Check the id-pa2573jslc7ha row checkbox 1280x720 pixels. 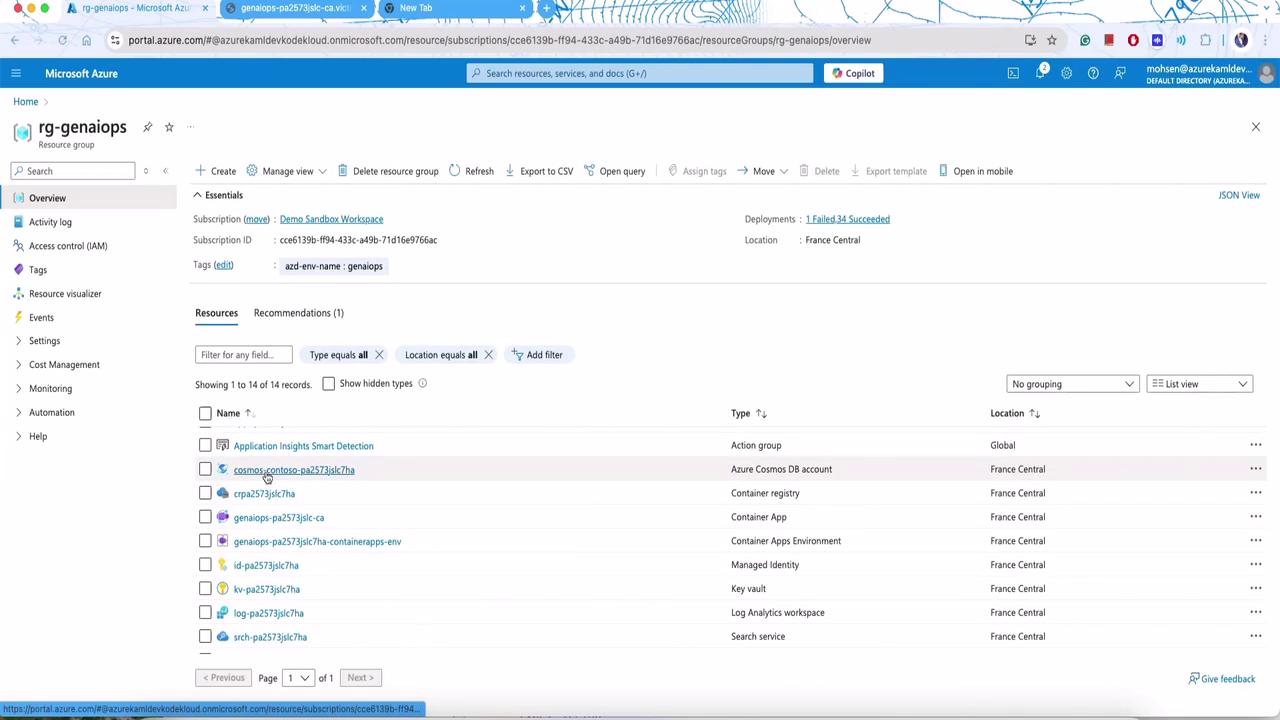pyautogui.click(x=205, y=565)
